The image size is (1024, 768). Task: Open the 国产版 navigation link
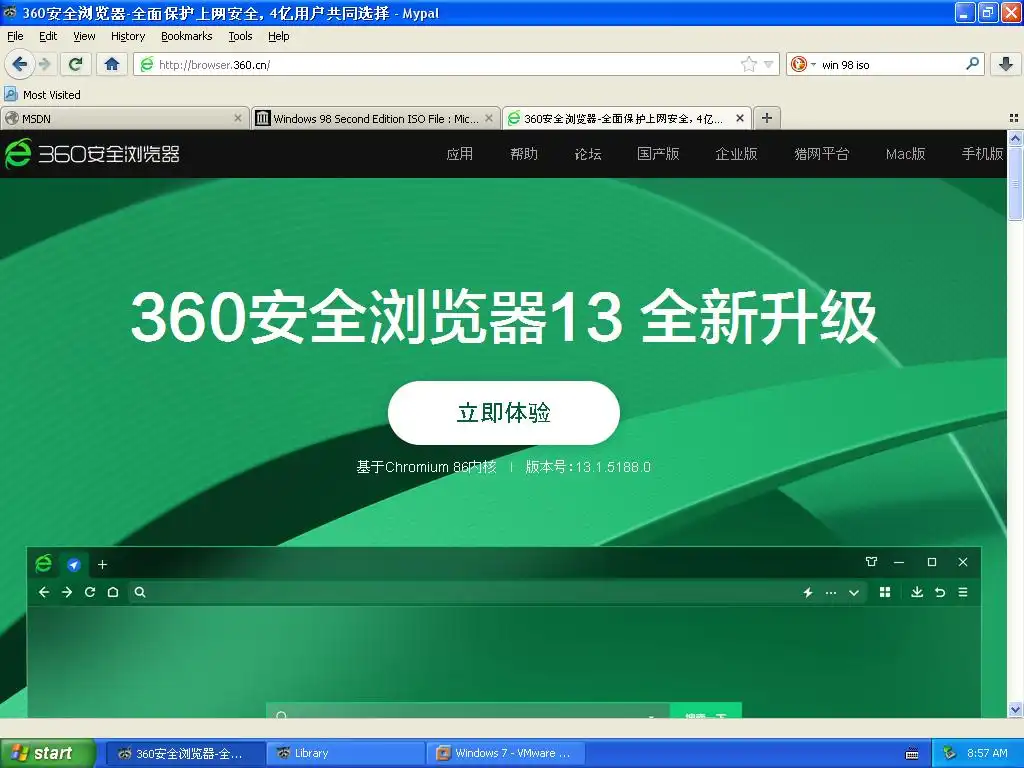(x=658, y=154)
